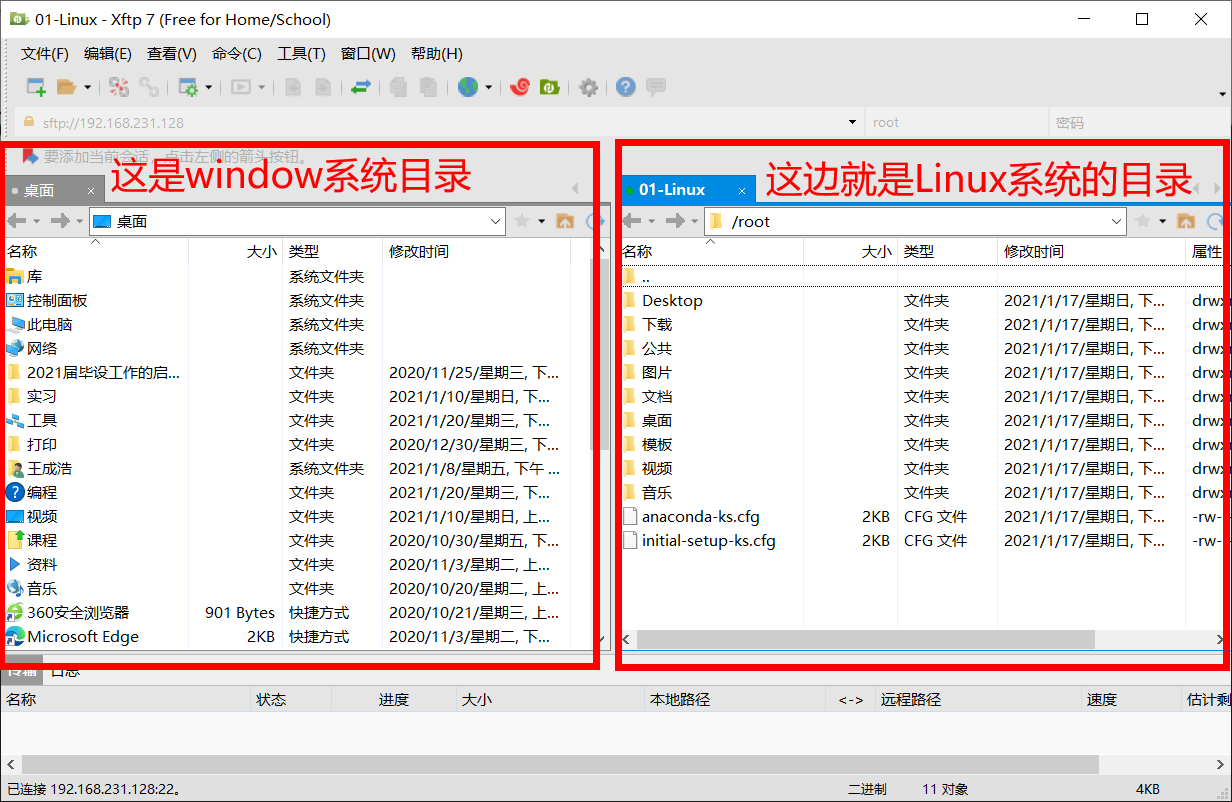Image resolution: width=1232 pixels, height=802 pixels.
Task: Go to the local pane's parent folder
Action: point(565,222)
